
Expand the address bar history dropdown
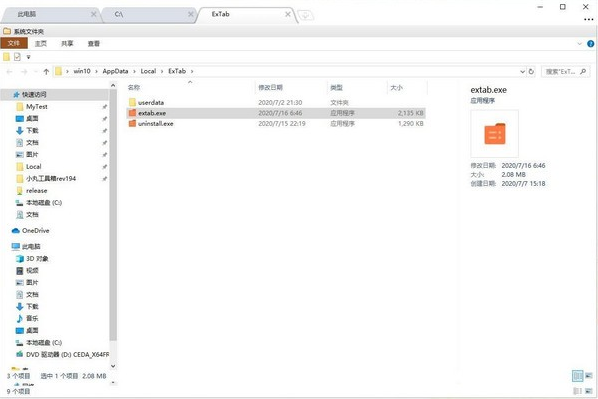point(522,71)
